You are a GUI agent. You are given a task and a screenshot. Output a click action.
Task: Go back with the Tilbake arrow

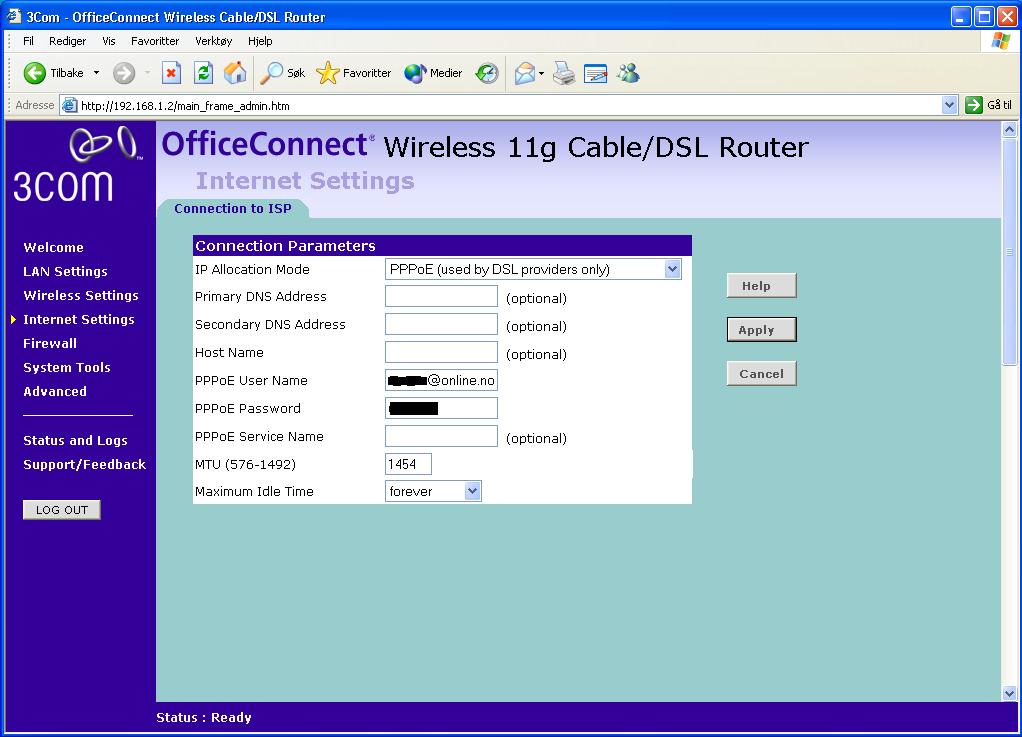click(x=53, y=73)
